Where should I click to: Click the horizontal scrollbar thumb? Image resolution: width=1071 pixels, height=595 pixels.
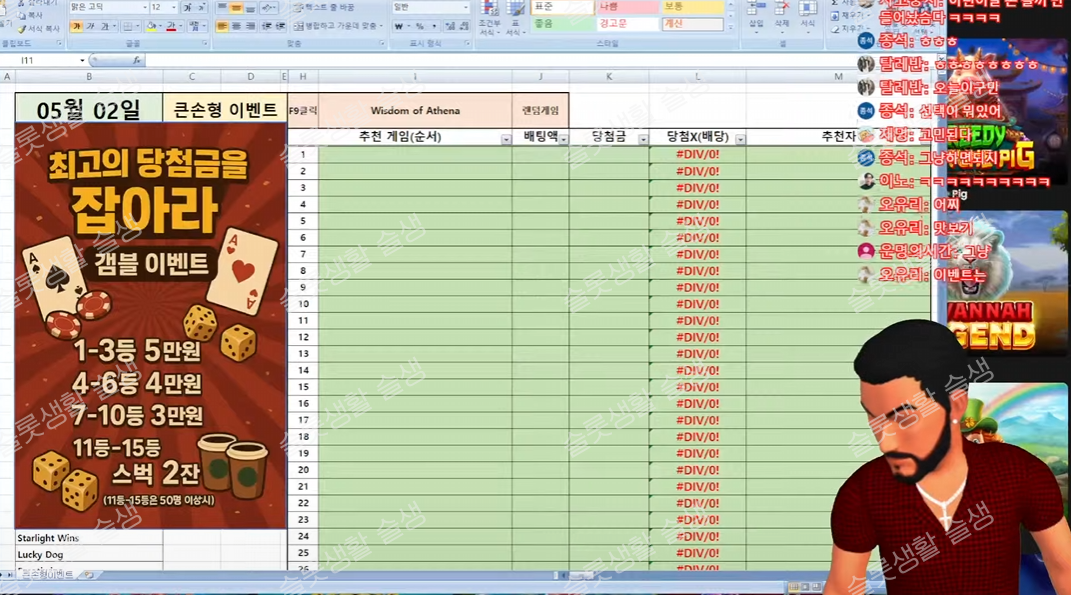pos(581,576)
